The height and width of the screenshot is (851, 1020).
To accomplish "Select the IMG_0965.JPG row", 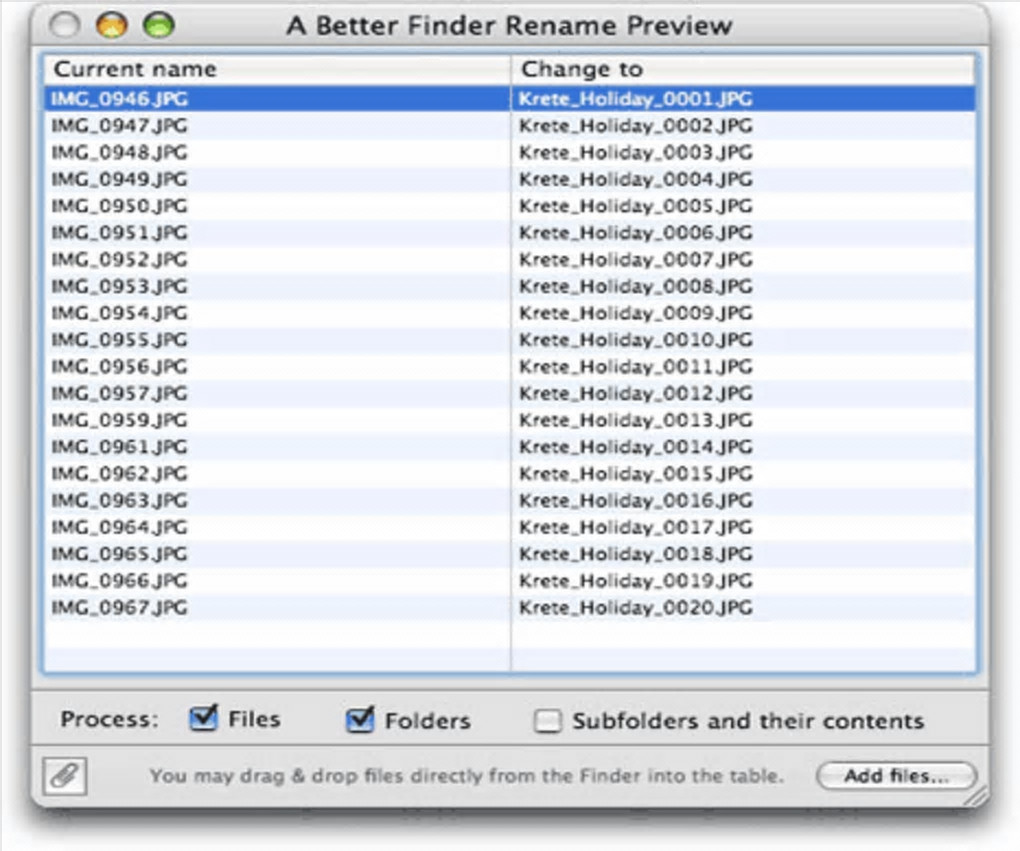I will point(510,554).
